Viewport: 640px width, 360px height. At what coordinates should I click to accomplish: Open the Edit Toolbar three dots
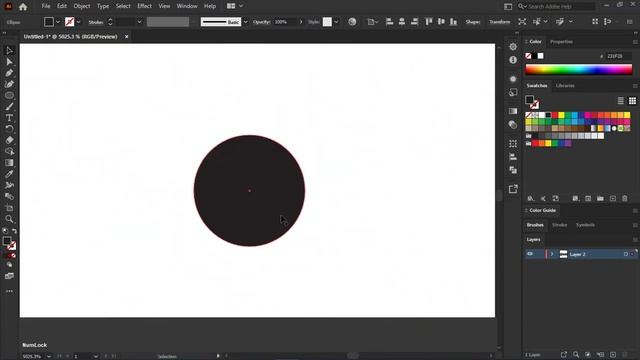point(9,291)
